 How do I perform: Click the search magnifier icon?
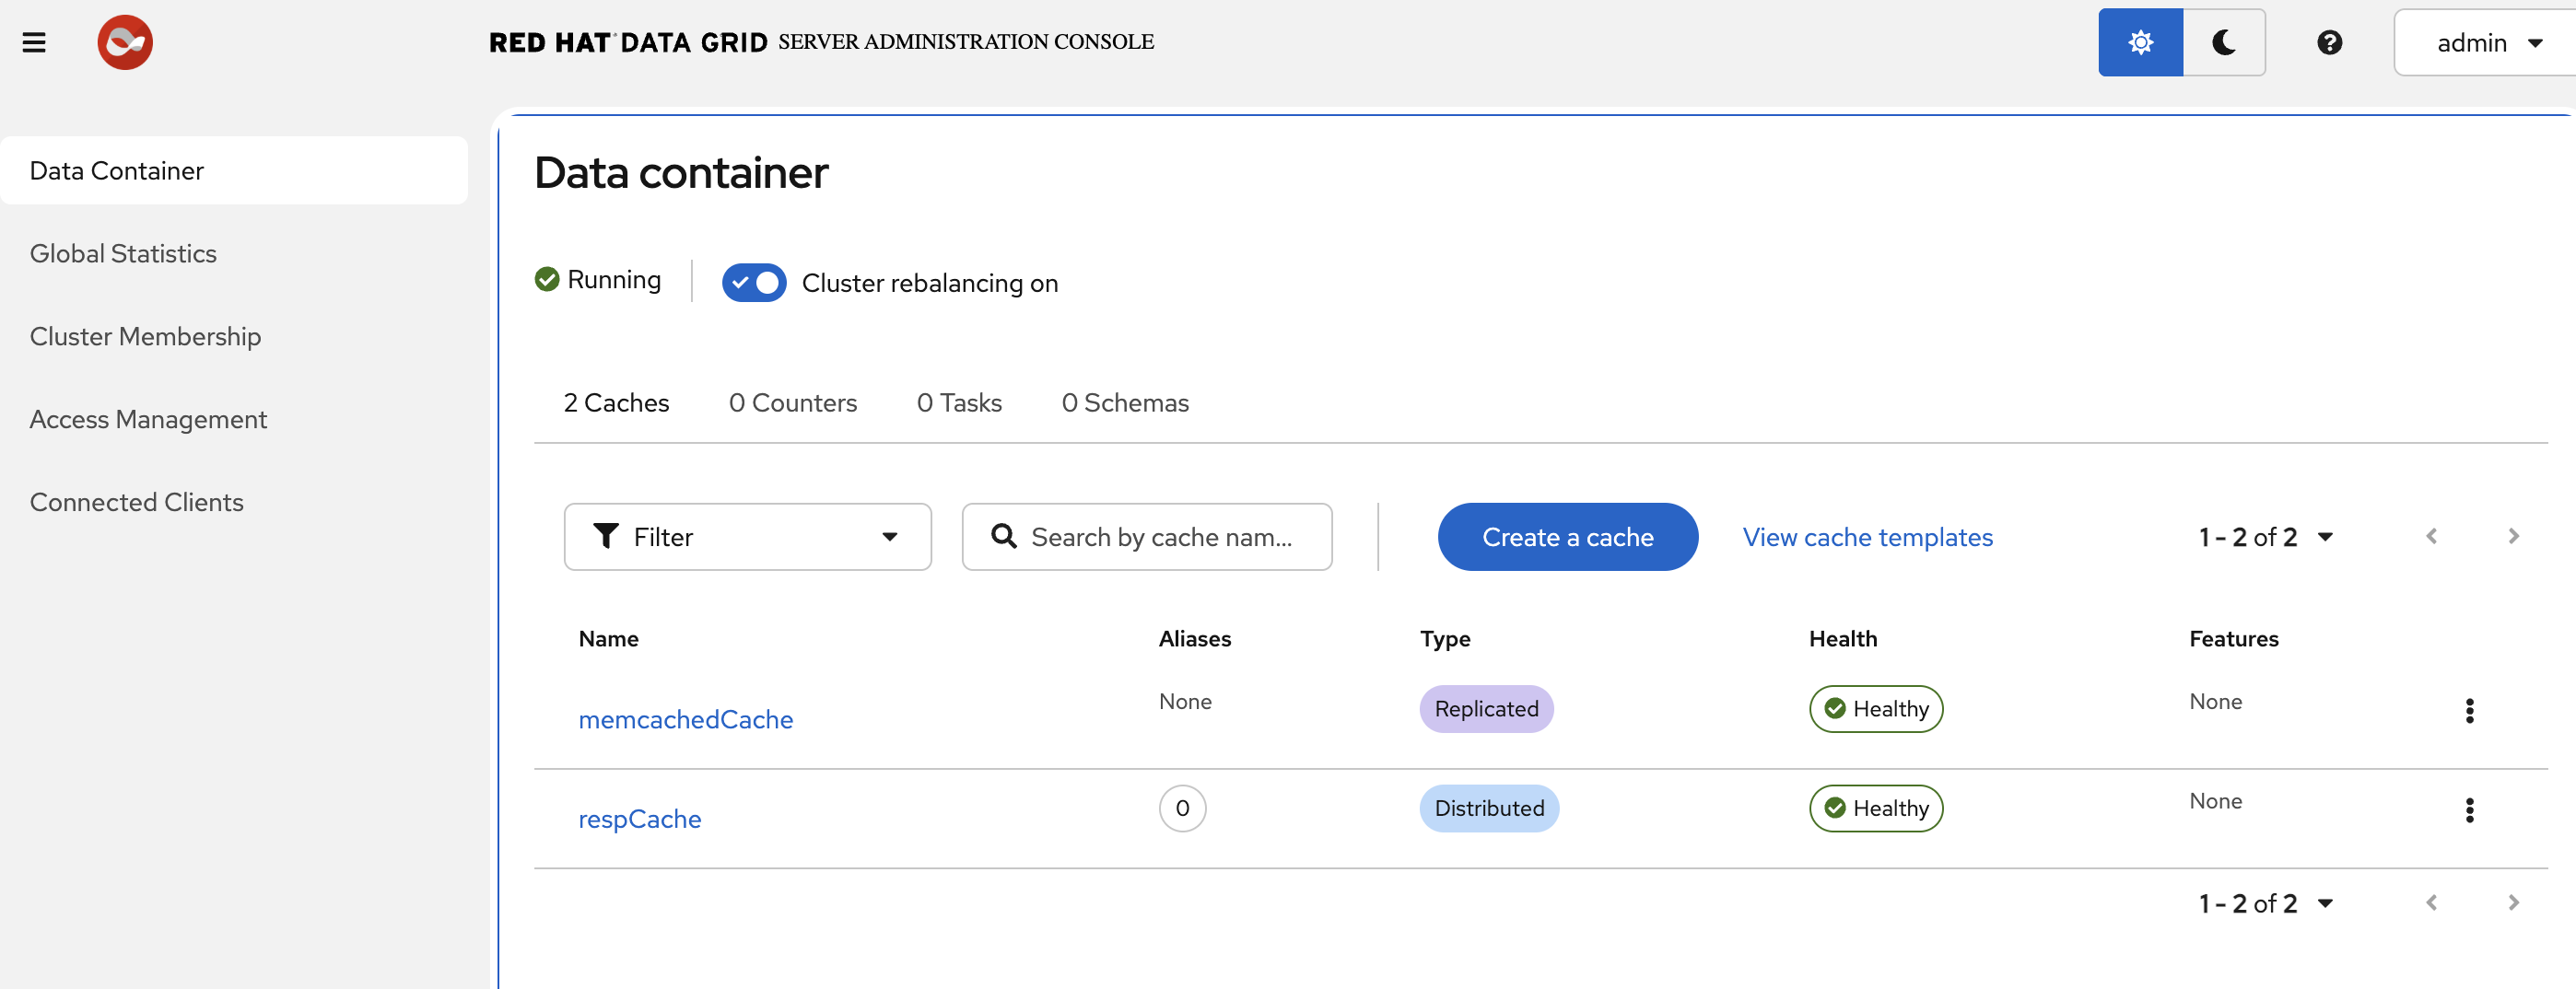[x=1003, y=537]
